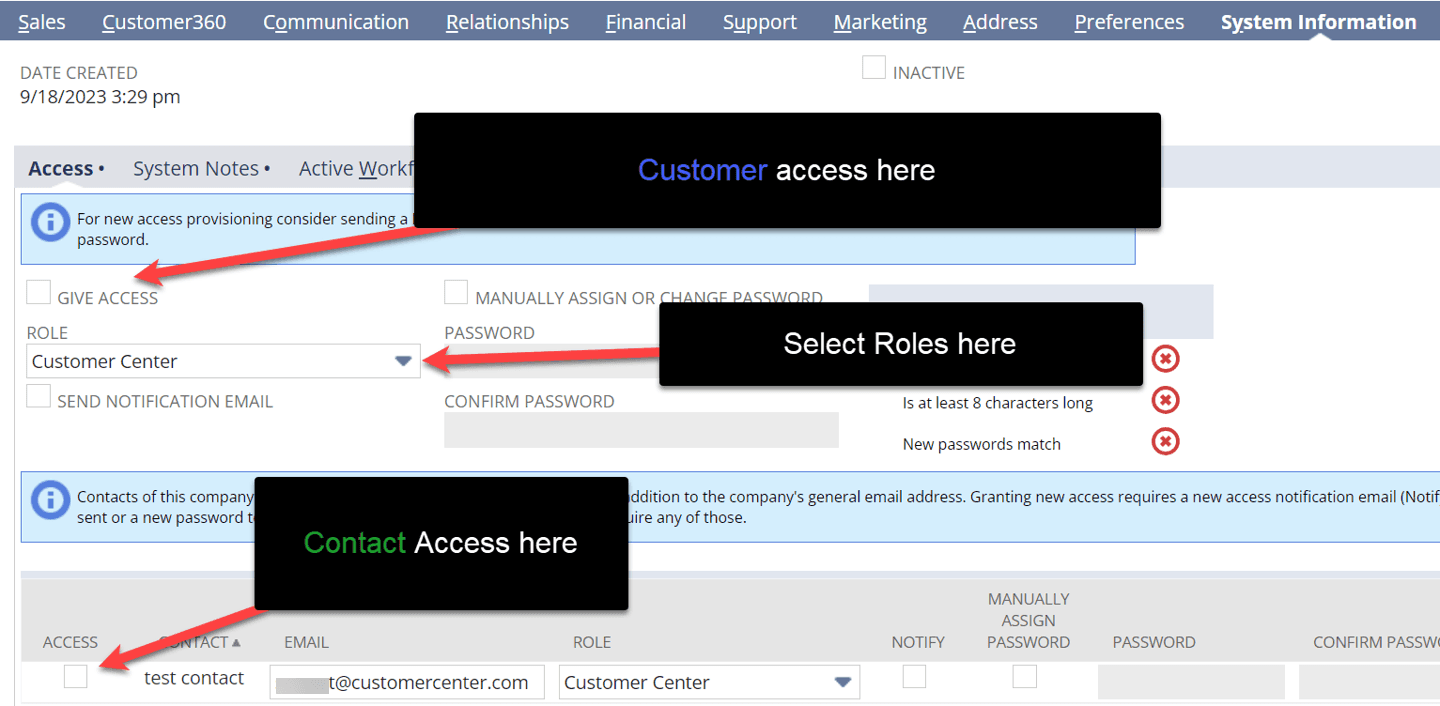1440x706 pixels.
Task: Click the info icon in the access provisioning banner
Action: click(x=50, y=222)
